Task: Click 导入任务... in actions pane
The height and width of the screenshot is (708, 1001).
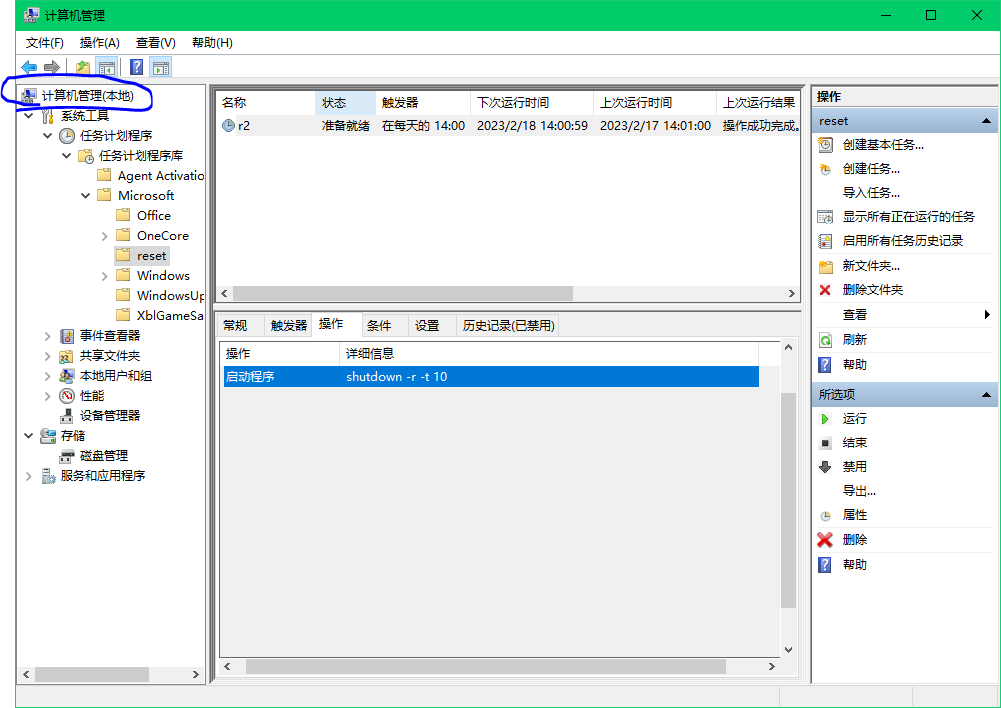Action: tap(871, 193)
